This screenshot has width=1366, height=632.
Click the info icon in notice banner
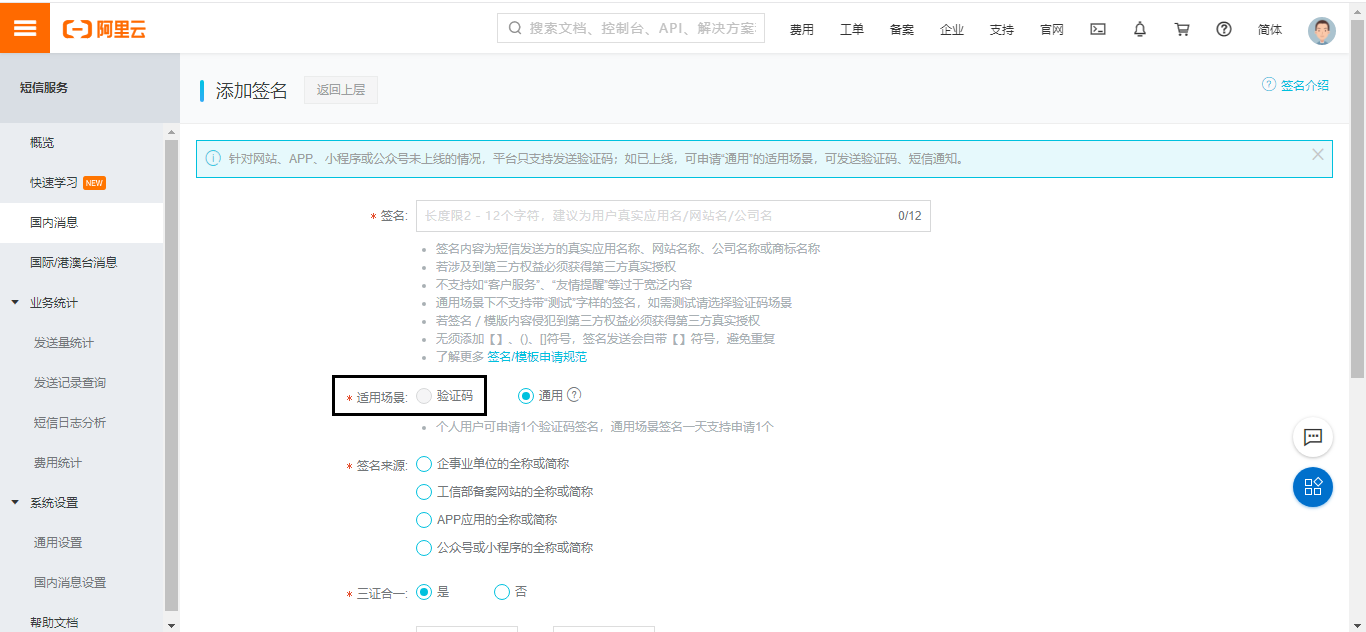coord(213,158)
